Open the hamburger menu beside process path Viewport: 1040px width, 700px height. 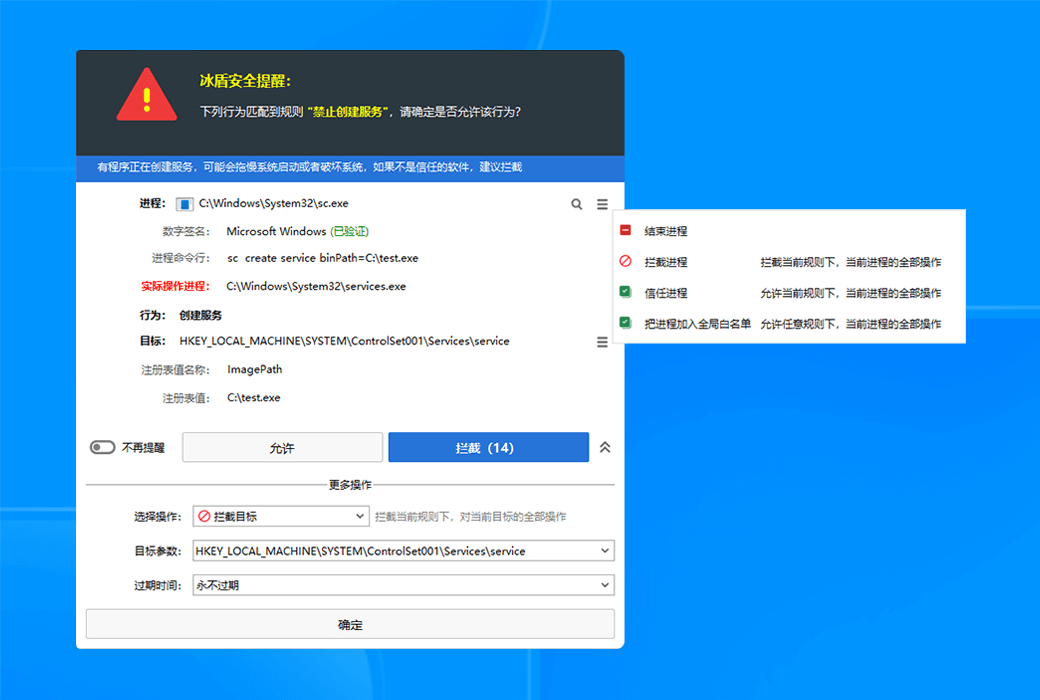602,204
